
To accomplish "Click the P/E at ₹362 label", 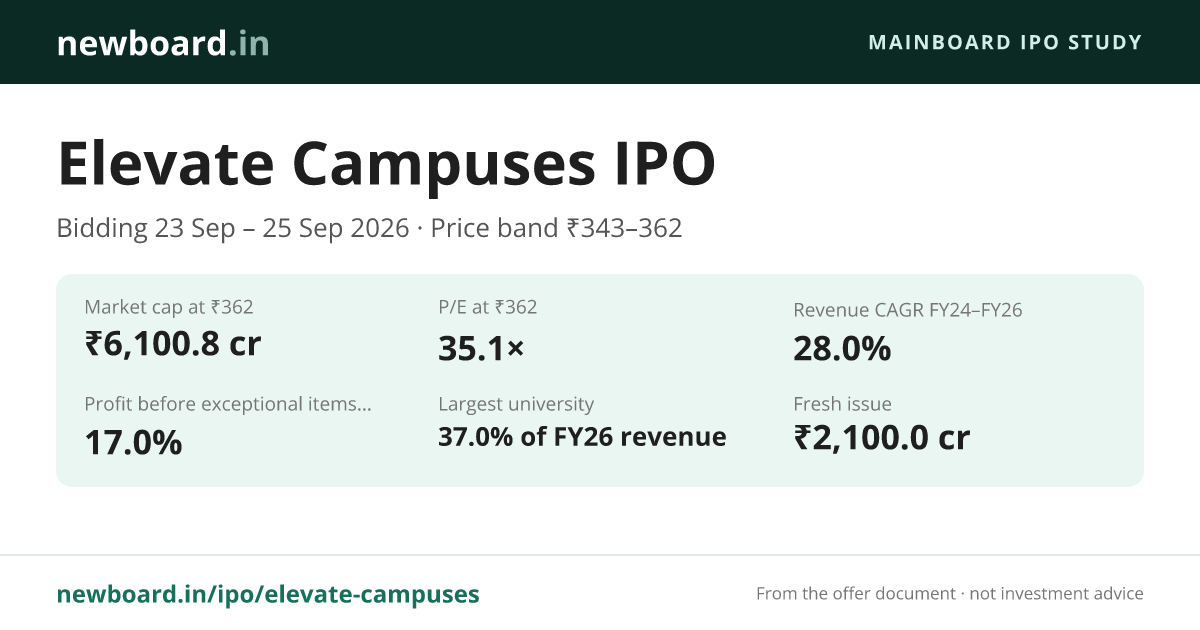I will coord(488,307).
